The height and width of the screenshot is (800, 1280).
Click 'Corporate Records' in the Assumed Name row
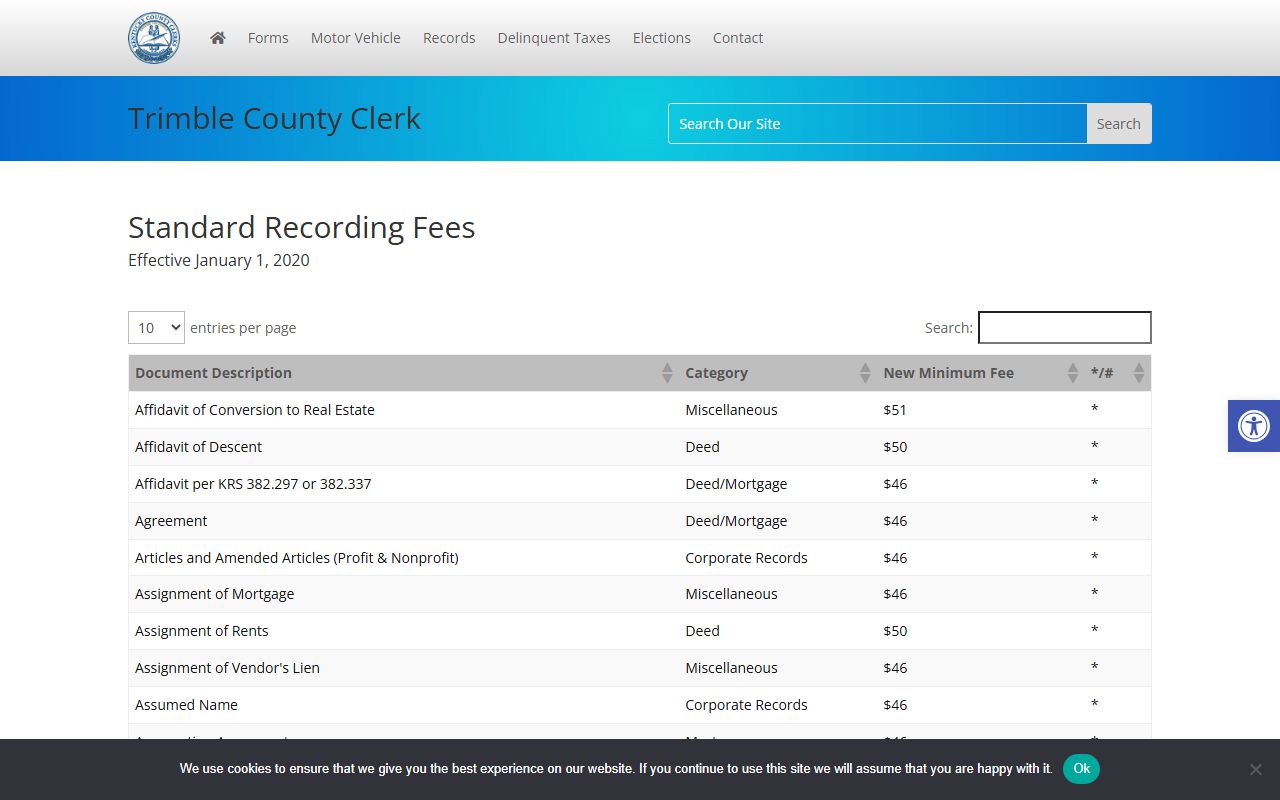(746, 705)
